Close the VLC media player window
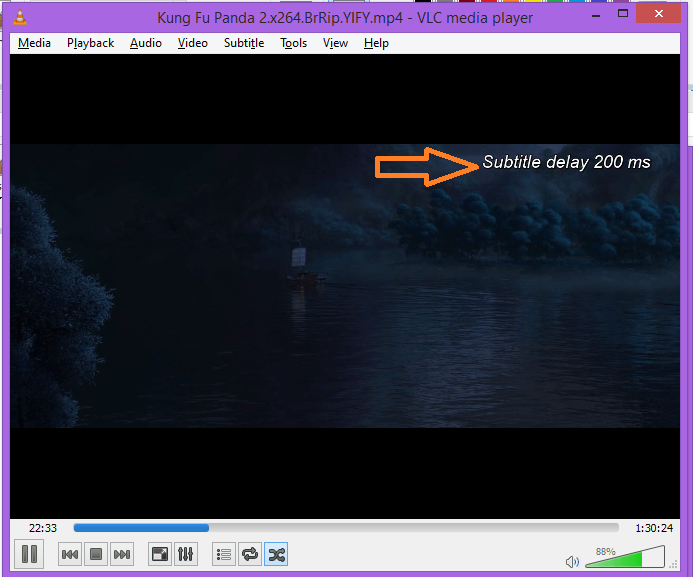The height and width of the screenshot is (577, 693). [x=659, y=14]
